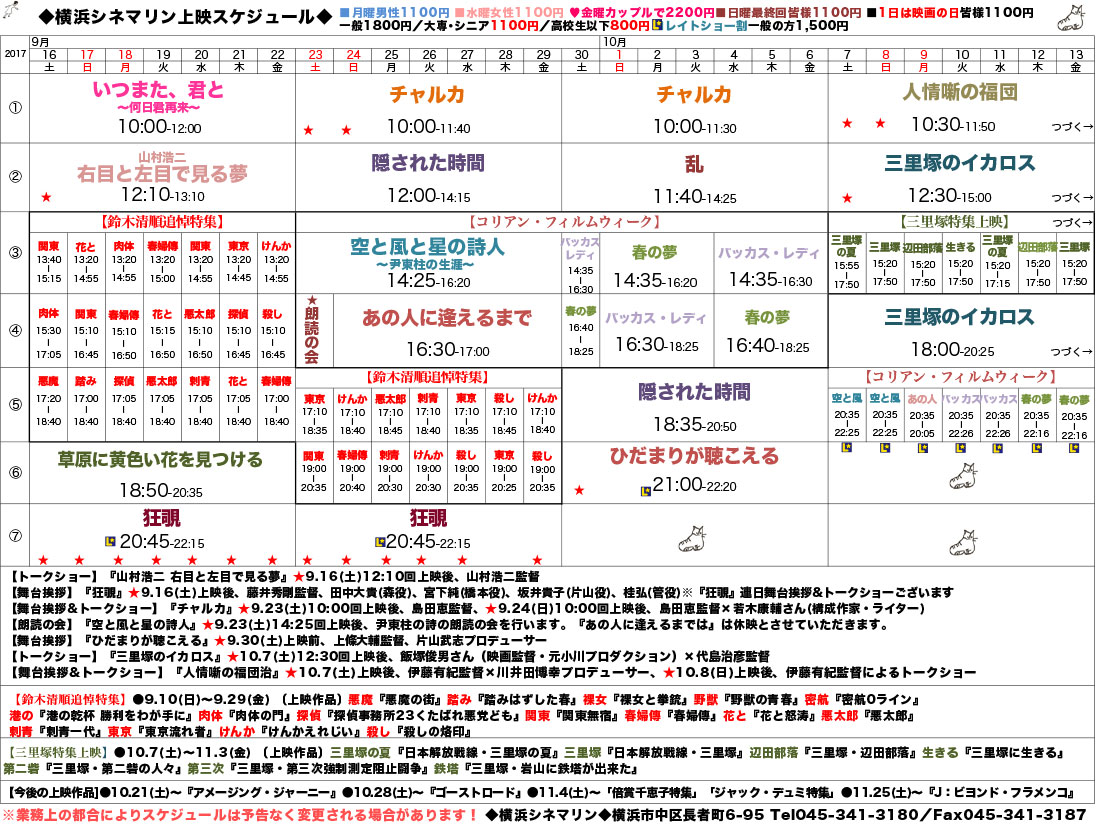This screenshot has width=1100, height=831.
Task: Click the pink square before 水曜女性1100円
Action: click(460, 13)
